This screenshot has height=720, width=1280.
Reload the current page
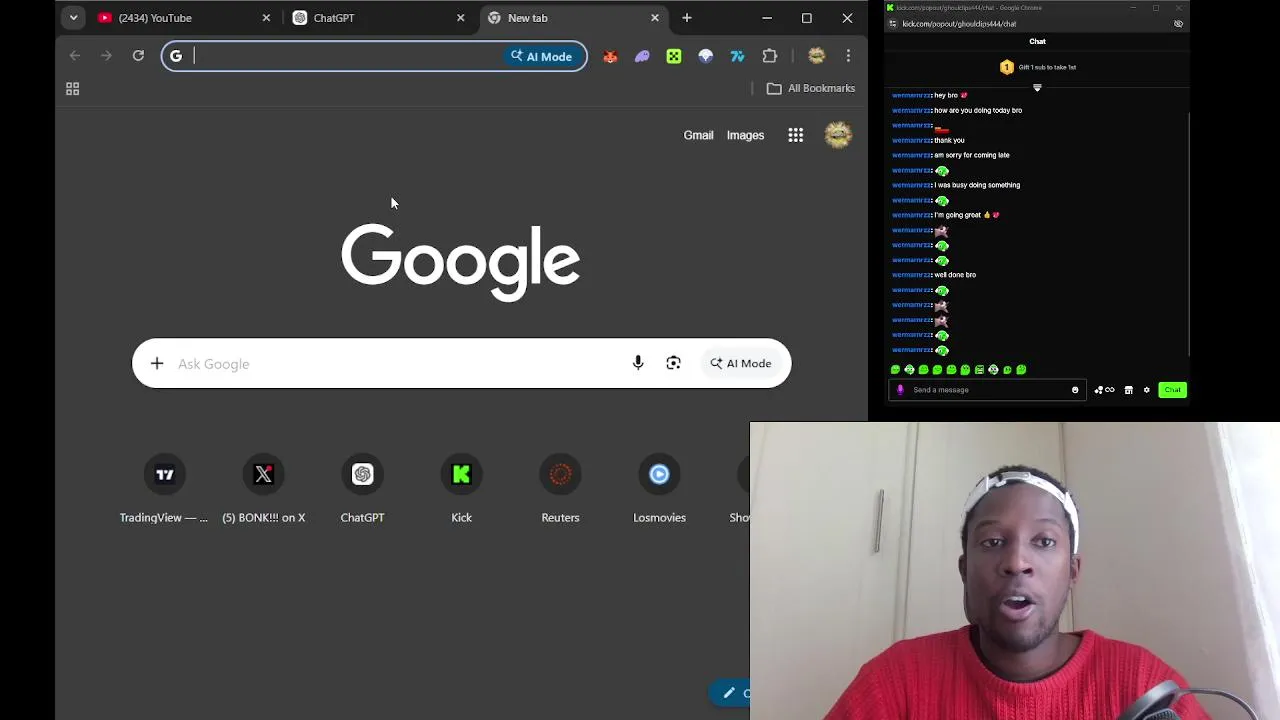click(x=138, y=56)
